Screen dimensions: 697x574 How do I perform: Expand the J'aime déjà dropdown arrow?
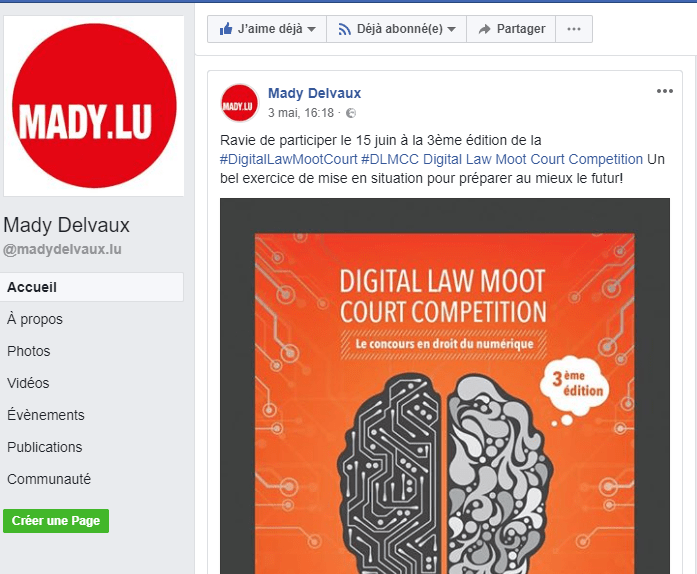(x=312, y=29)
